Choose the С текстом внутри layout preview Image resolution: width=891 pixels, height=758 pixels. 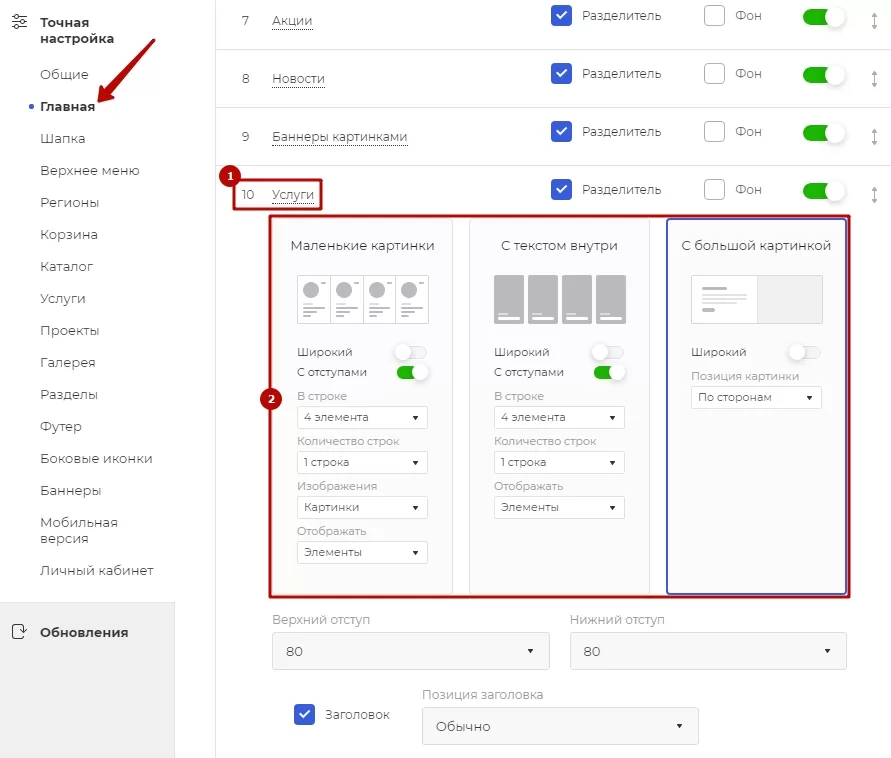pos(560,299)
